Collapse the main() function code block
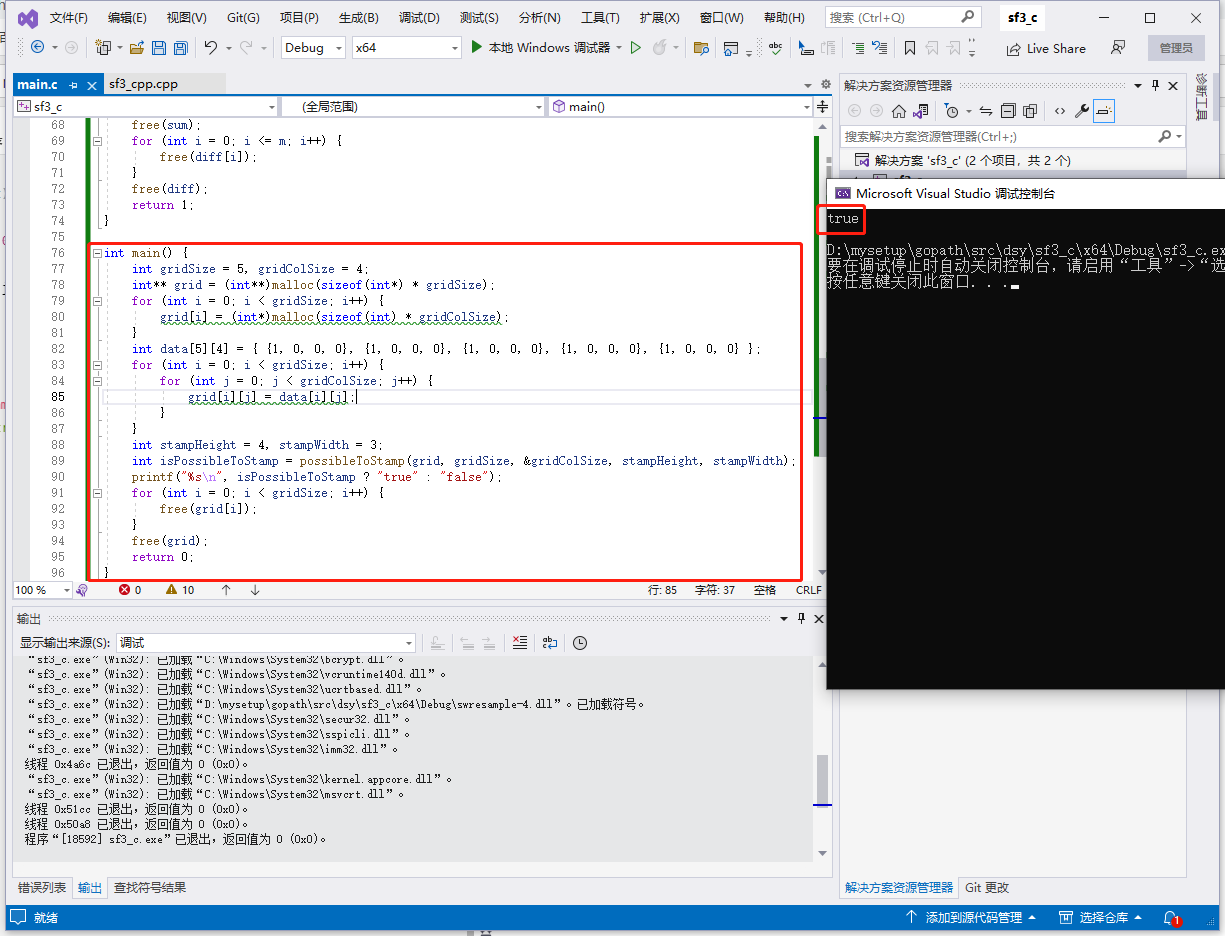Screen dimensions: 1225x936 (96, 253)
